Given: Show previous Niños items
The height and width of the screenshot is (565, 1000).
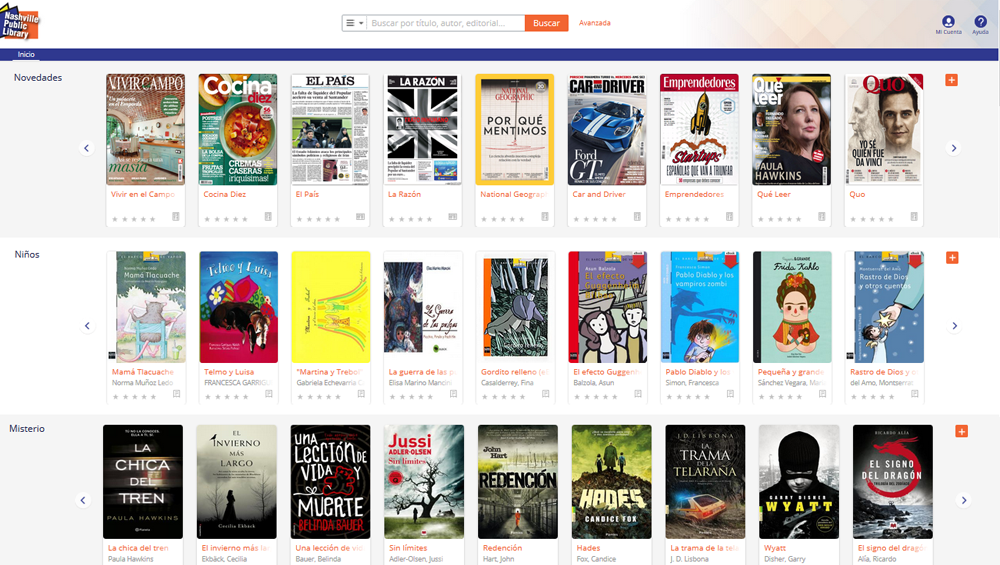Looking at the screenshot, I should pyautogui.click(x=87, y=326).
